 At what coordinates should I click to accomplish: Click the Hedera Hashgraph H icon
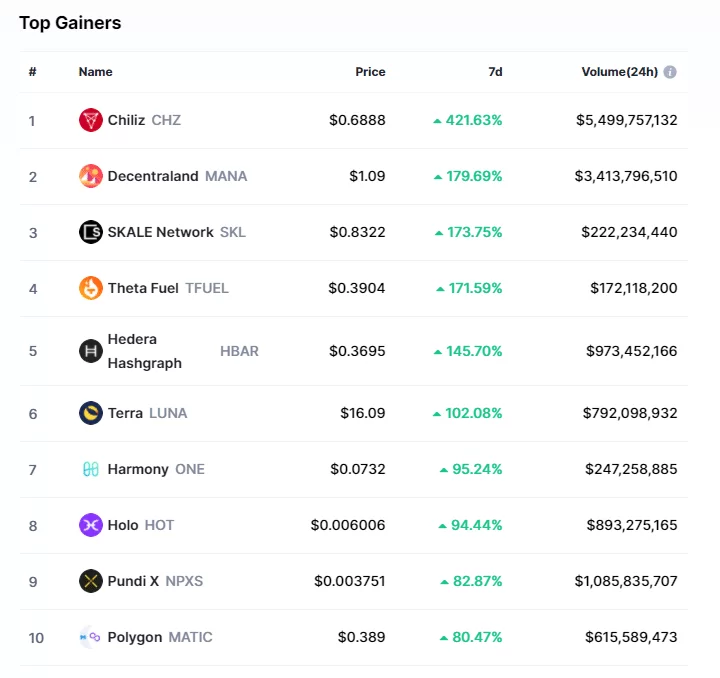pos(91,351)
